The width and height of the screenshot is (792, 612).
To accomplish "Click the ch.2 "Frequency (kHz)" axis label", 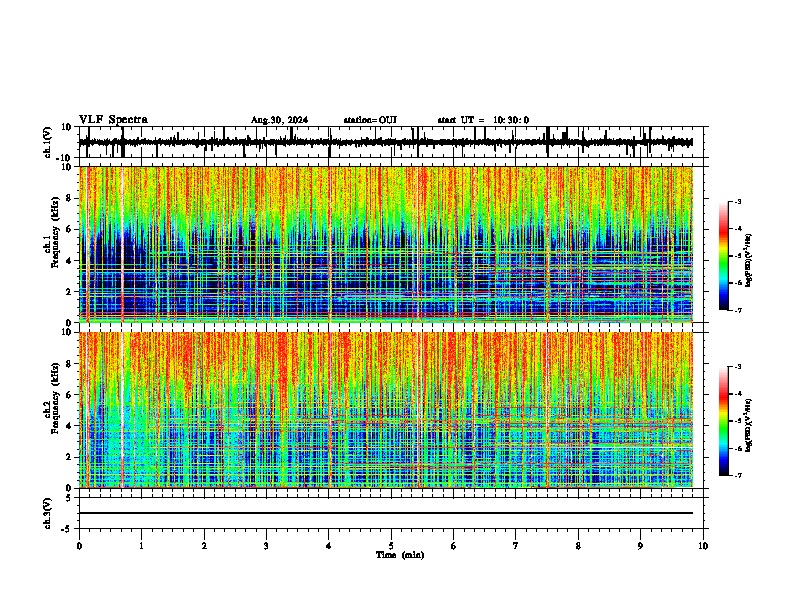I will tap(55, 398).
